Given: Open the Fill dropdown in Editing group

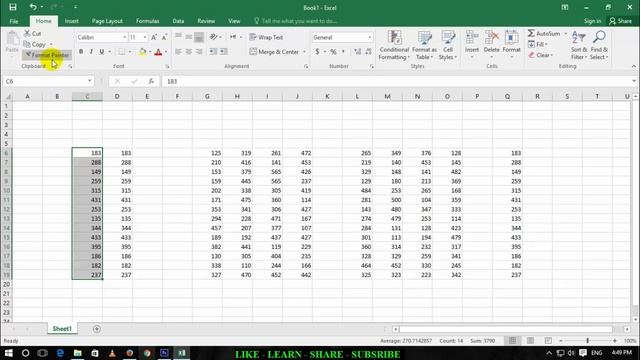Looking at the screenshot, I should 538,44.
